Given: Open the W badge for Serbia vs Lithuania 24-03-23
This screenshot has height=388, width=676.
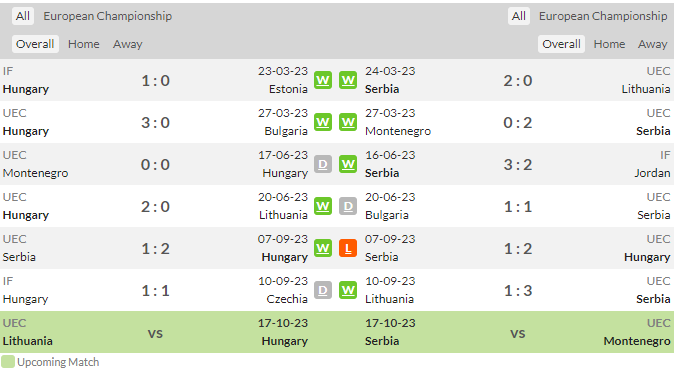Looking at the screenshot, I should (348, 80).
